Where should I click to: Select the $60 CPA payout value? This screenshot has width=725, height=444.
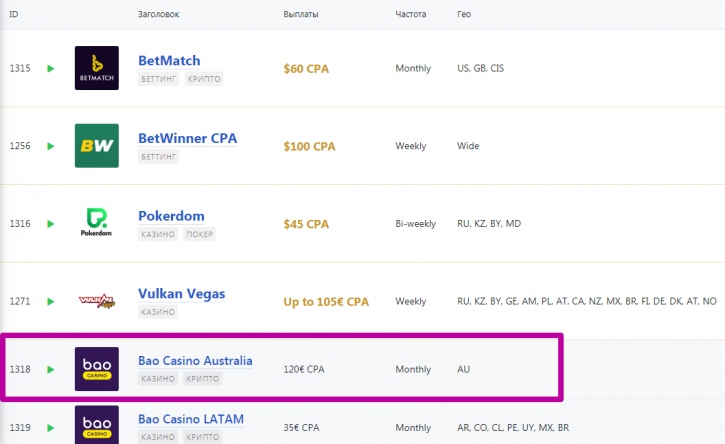[306, 69]
